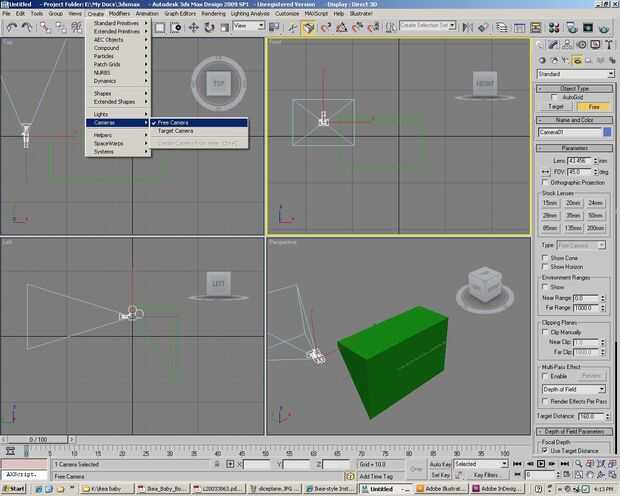Collapse the Object Type rollout
The image size is (620, 496).
point(575,88)
